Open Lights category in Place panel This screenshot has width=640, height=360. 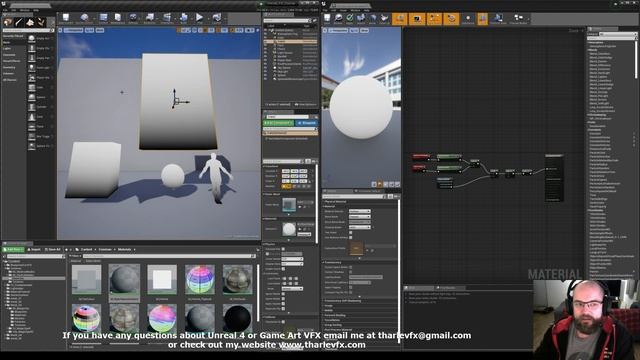click(7, 49)
